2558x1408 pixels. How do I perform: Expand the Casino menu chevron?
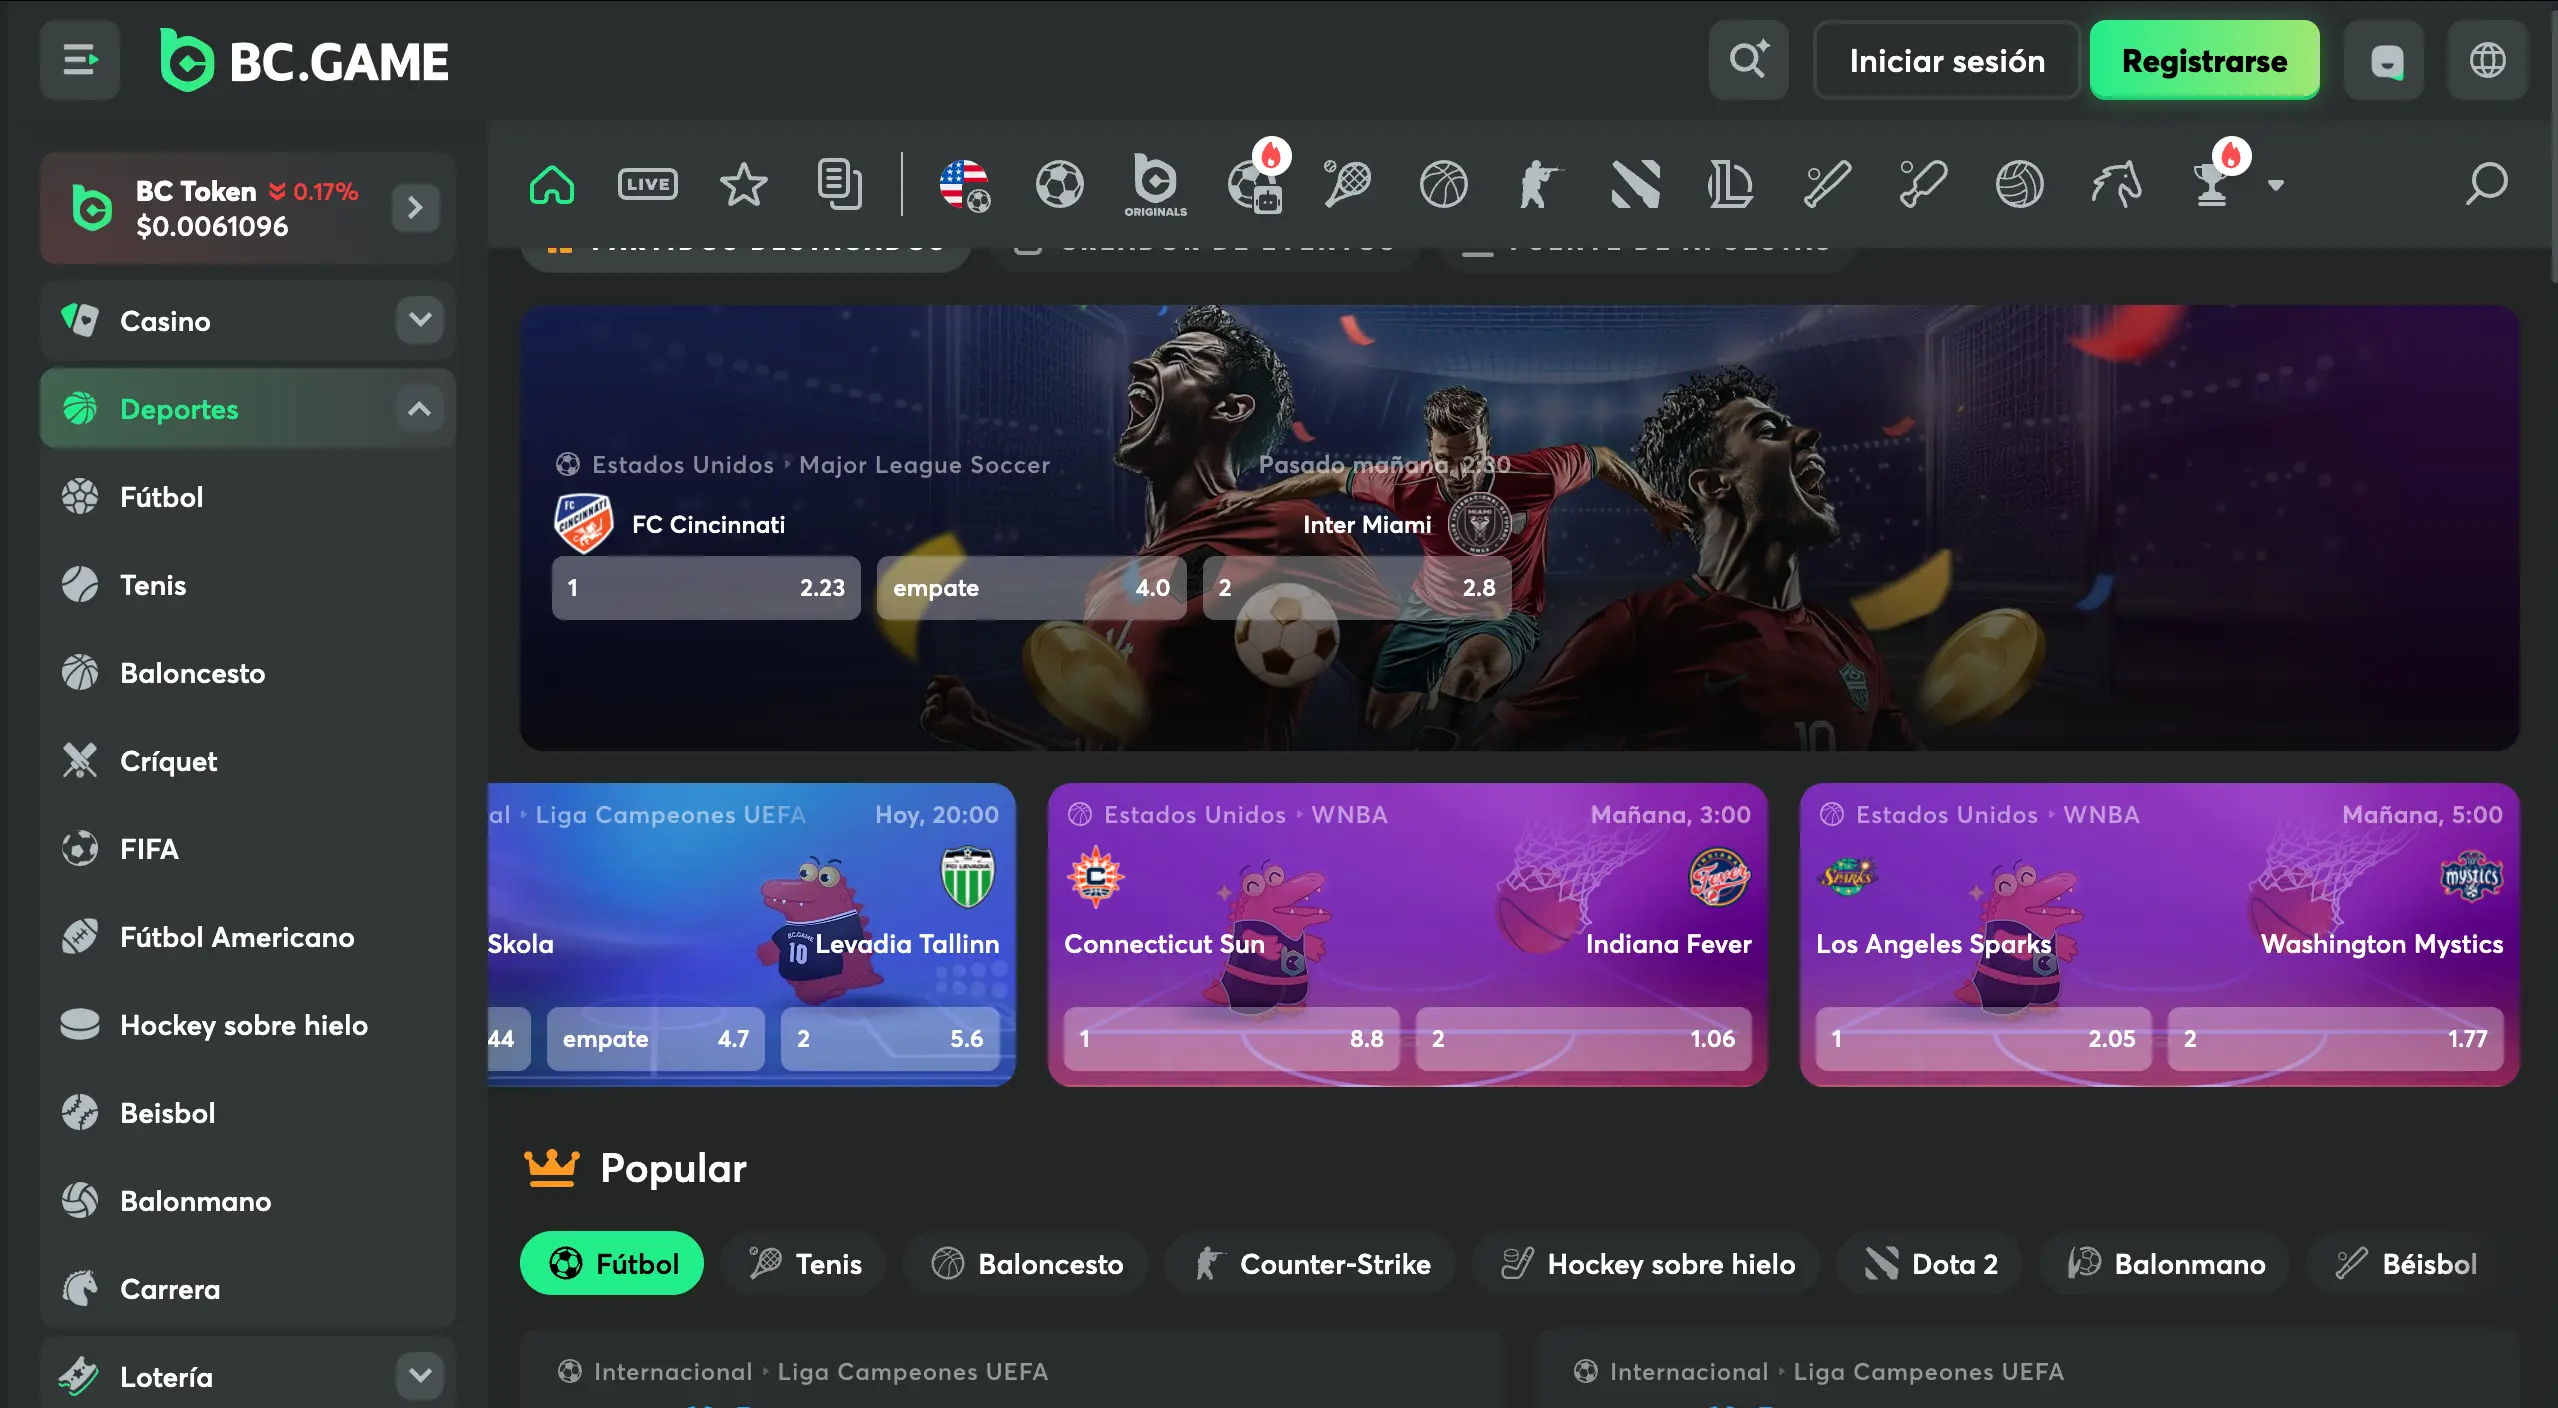tap(420, 320)
